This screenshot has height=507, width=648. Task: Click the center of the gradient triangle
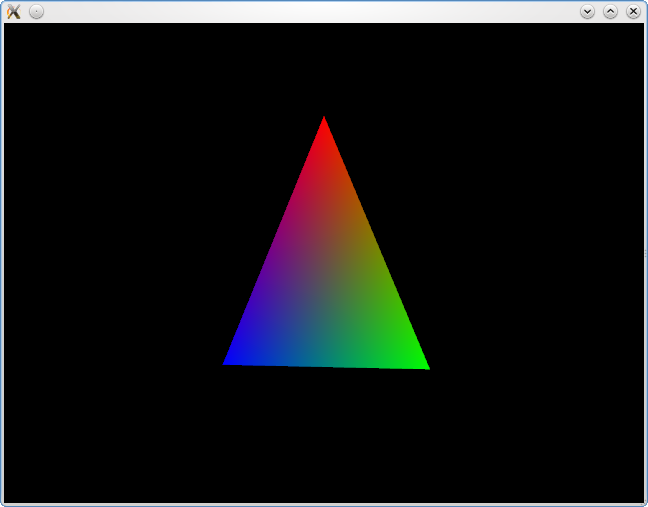[325, 285]
